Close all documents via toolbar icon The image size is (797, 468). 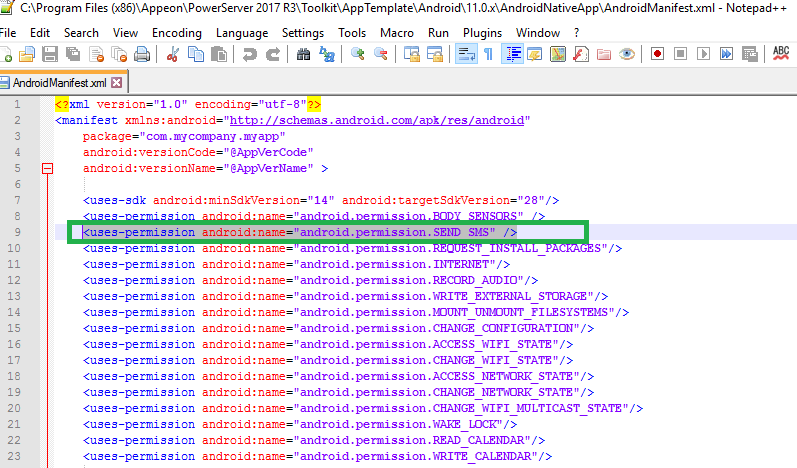tap(119, 54)
